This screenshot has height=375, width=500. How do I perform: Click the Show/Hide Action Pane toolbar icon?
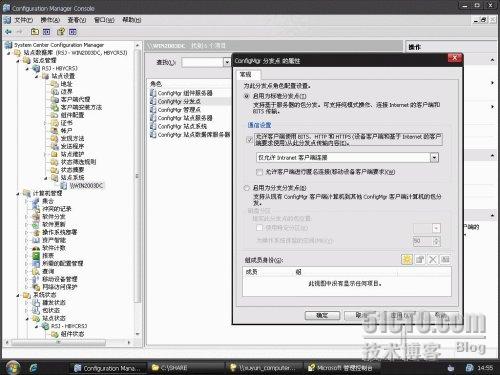click(73, 32)
